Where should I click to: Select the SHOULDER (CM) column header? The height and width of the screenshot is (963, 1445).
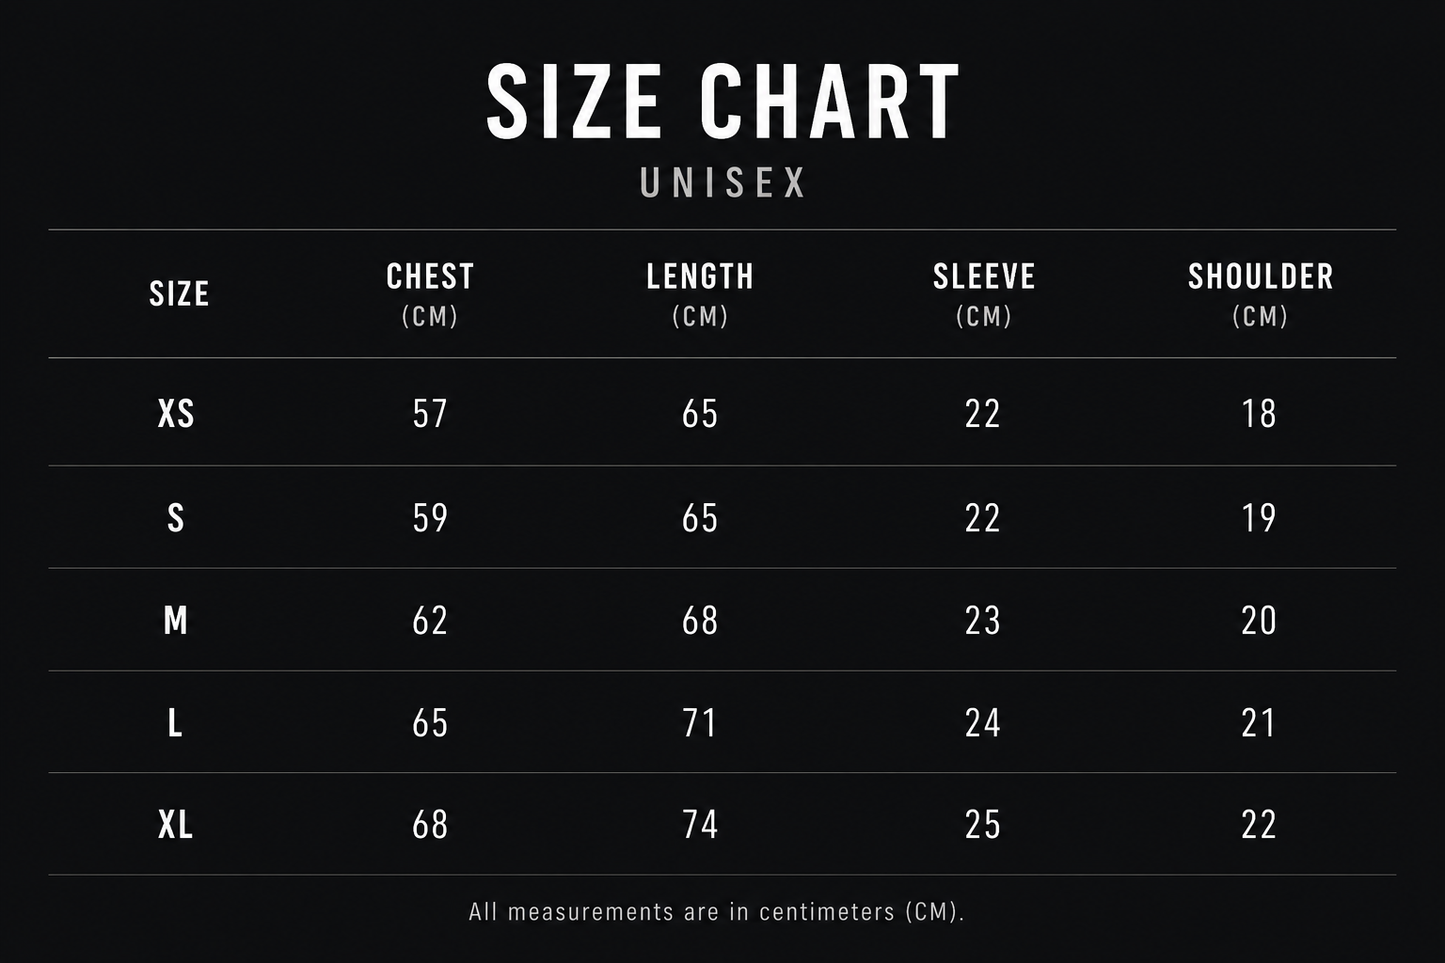coord(1260,295)
